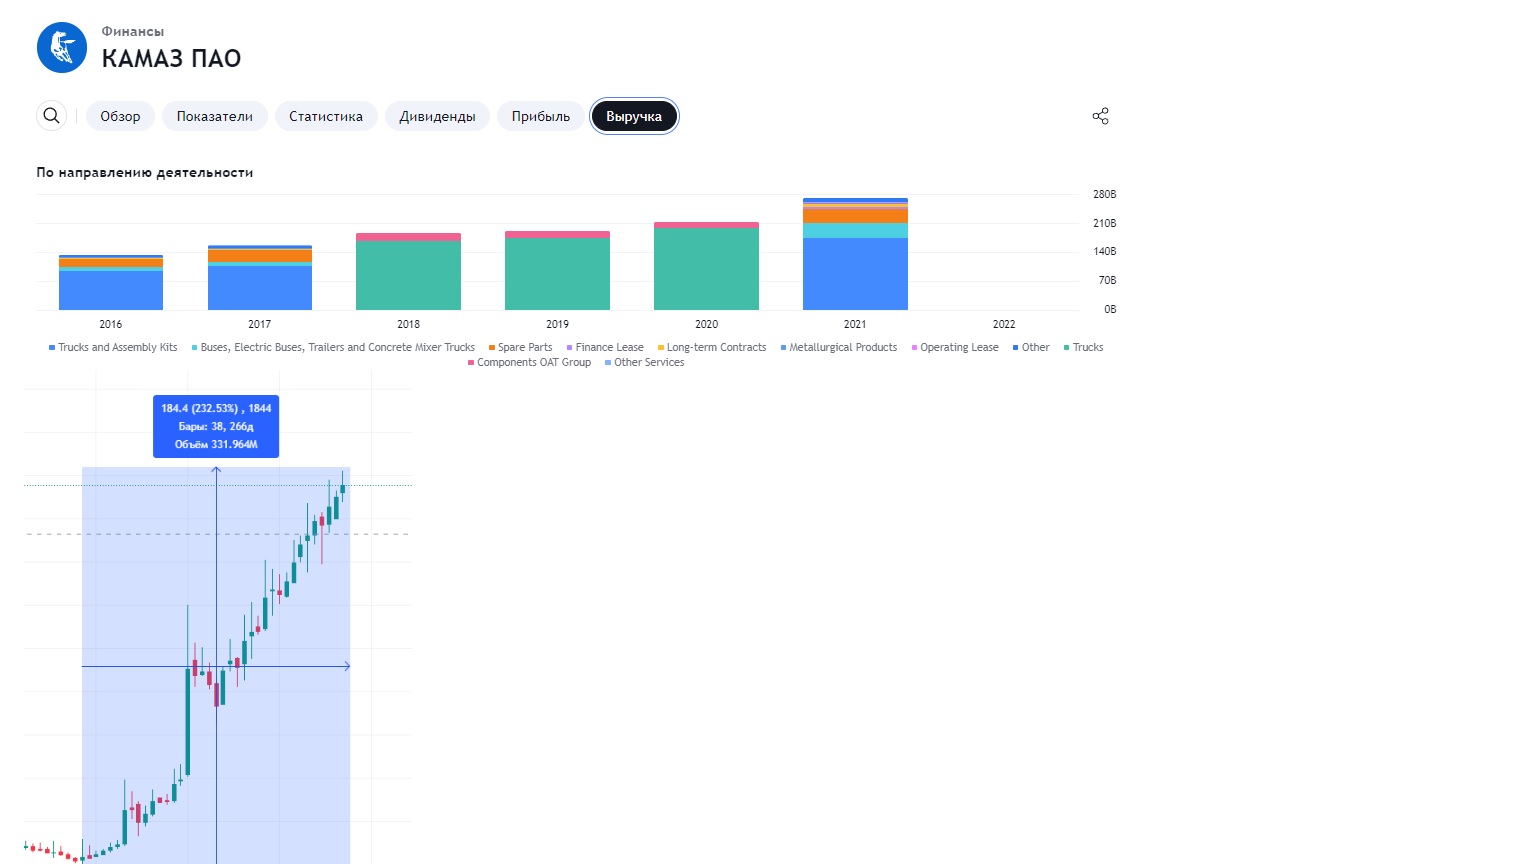This screenshot has height=864, width=1536.
Task: Toggle the Other Services legend item
Action: pyautogui.click(x=644, y=362)
